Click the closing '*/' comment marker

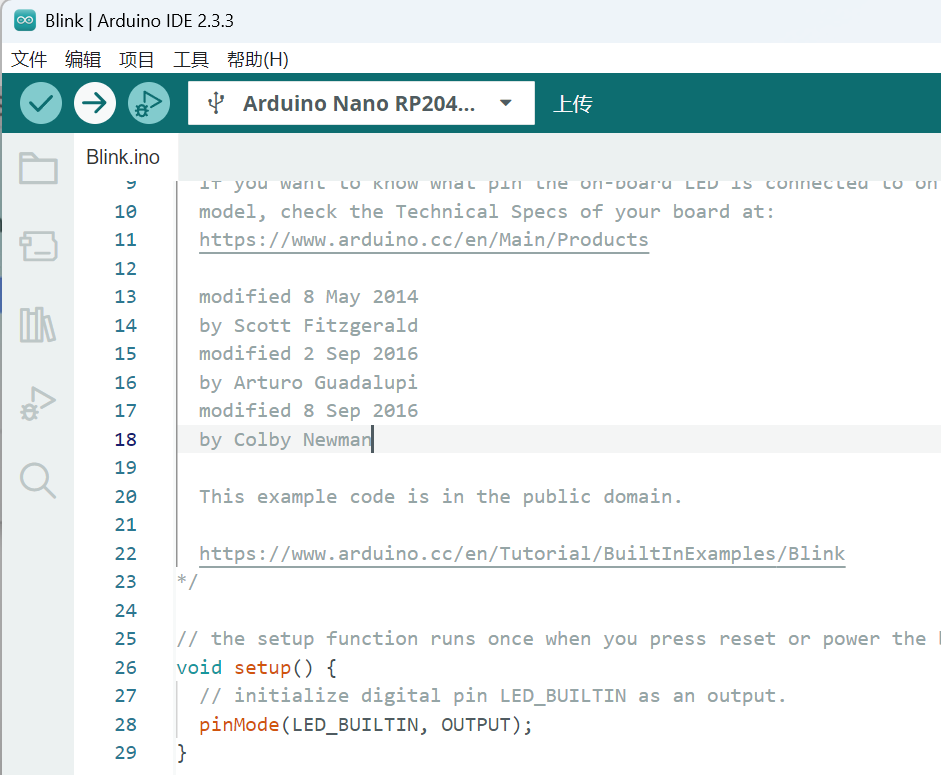coord(187,581)
